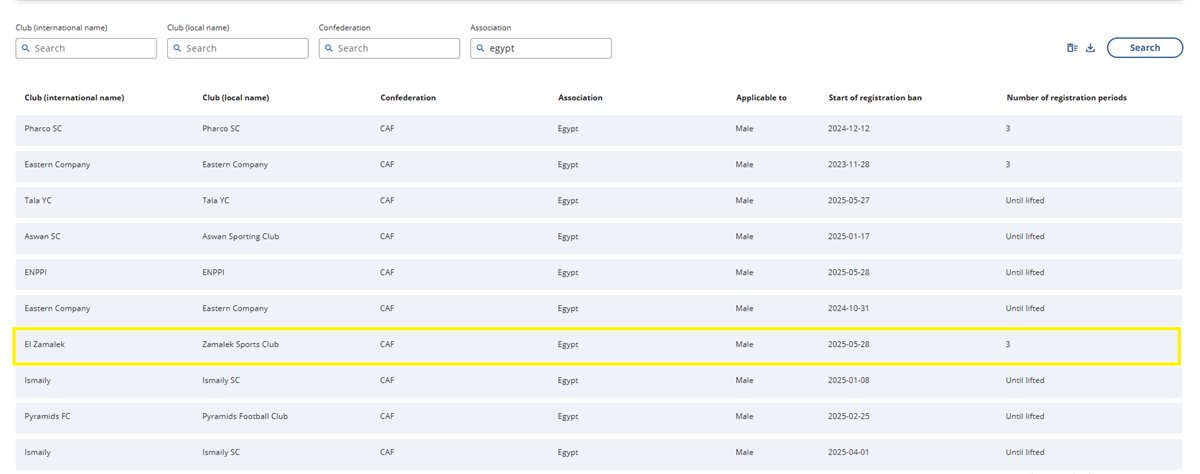Click magnifier icon in Club international name field
Viewport: 1200px width, 474px height.
26,48
